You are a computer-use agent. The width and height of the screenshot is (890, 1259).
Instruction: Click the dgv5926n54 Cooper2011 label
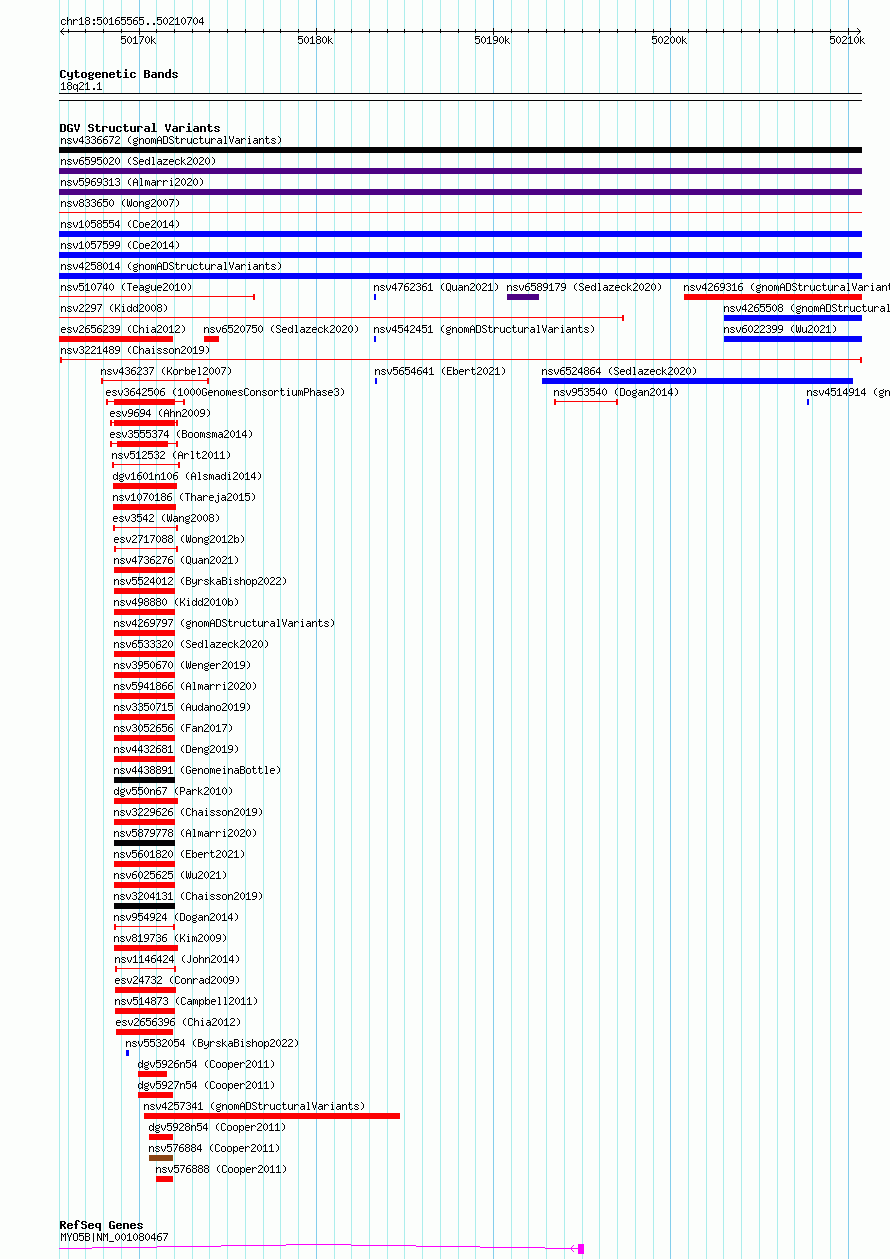click(x=206, y=1064)
